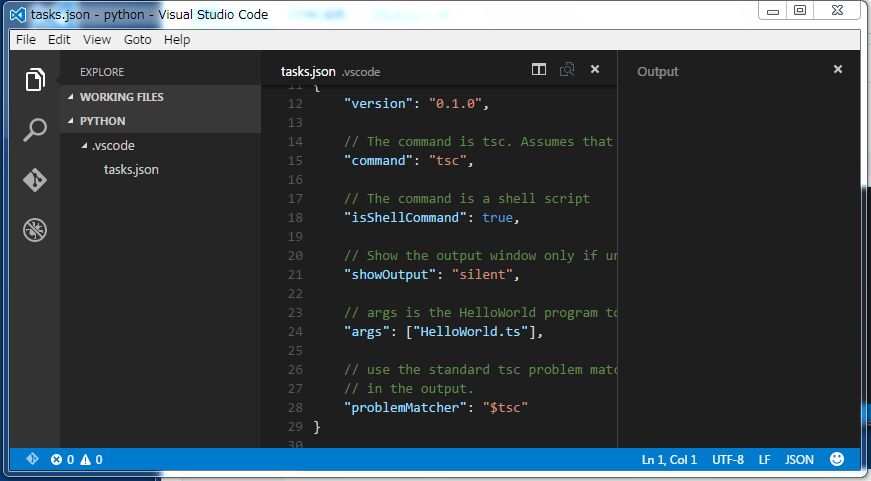Change JSON language mode
871x481 pixels.
(799, 459)
